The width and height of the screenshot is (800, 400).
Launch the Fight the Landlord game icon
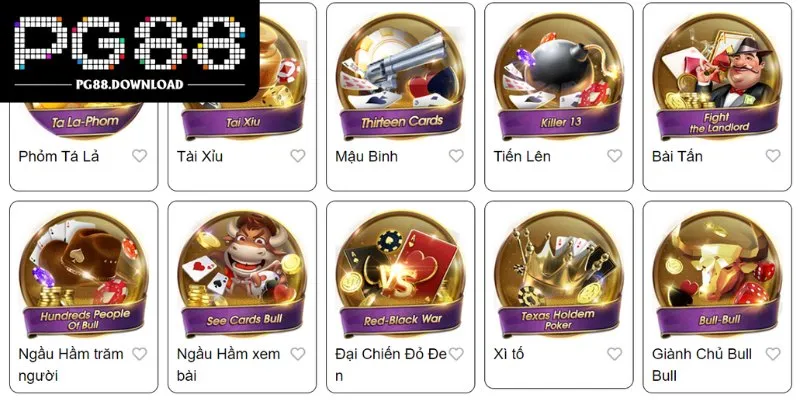tap(717, 75)
